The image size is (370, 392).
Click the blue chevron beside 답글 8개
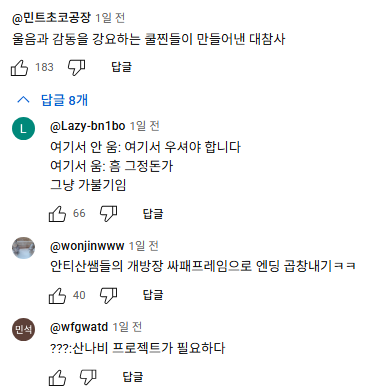[23, 100]
